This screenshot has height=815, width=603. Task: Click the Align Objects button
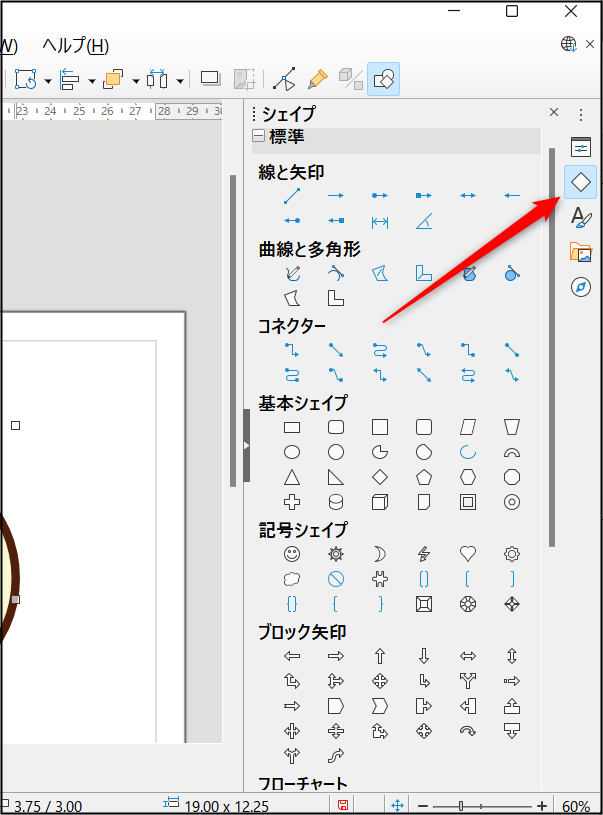[x=70, y=79]
